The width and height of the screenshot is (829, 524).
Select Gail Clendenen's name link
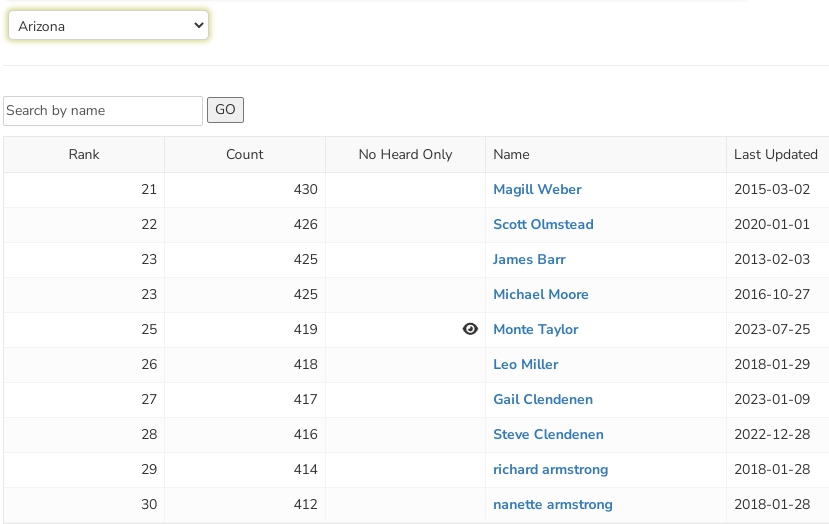(x=543, y=399)
